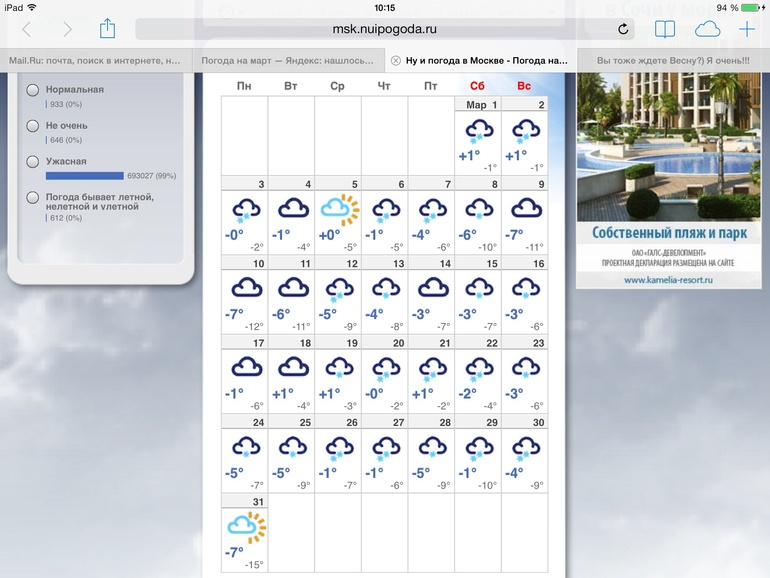This screenshot has height=578, width=770.
Task: Click the 693027 (99%) vote count
Action: [x=152, y=176]
